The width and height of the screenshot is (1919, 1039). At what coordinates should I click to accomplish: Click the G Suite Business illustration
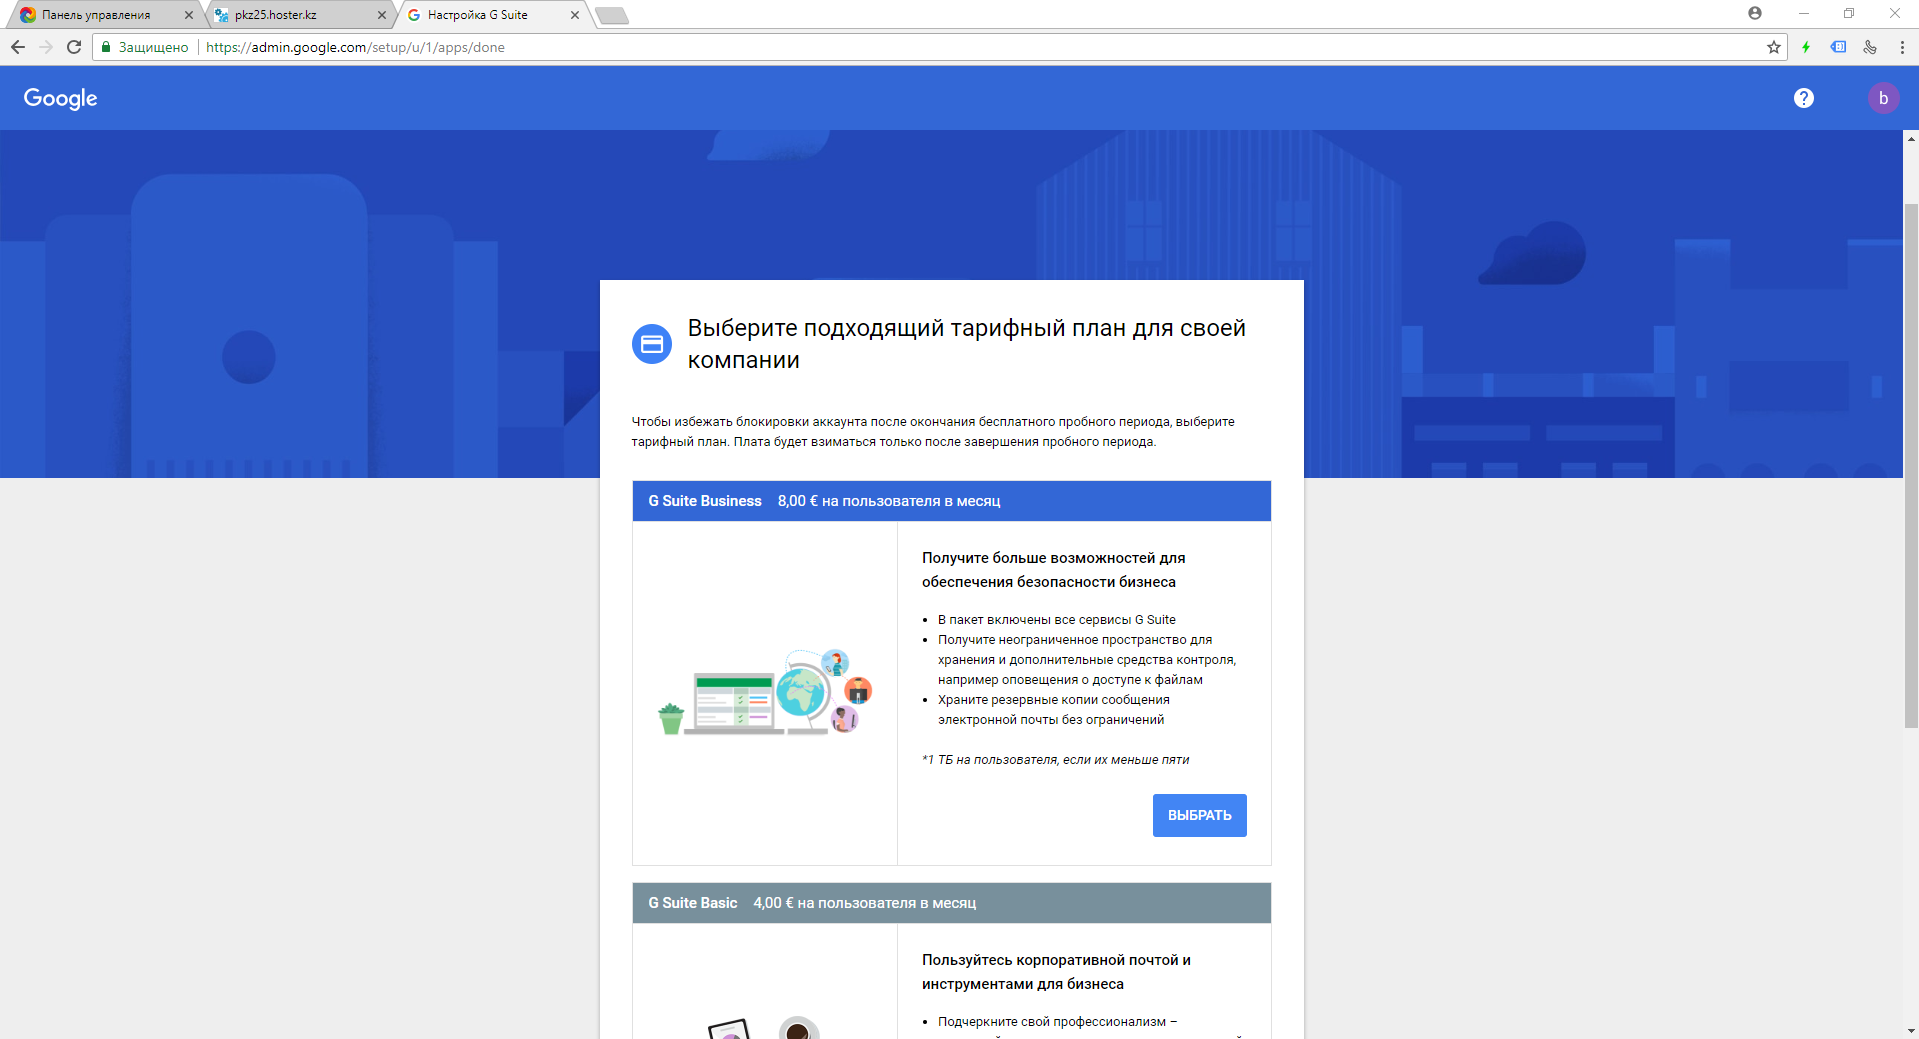[766, 692]
